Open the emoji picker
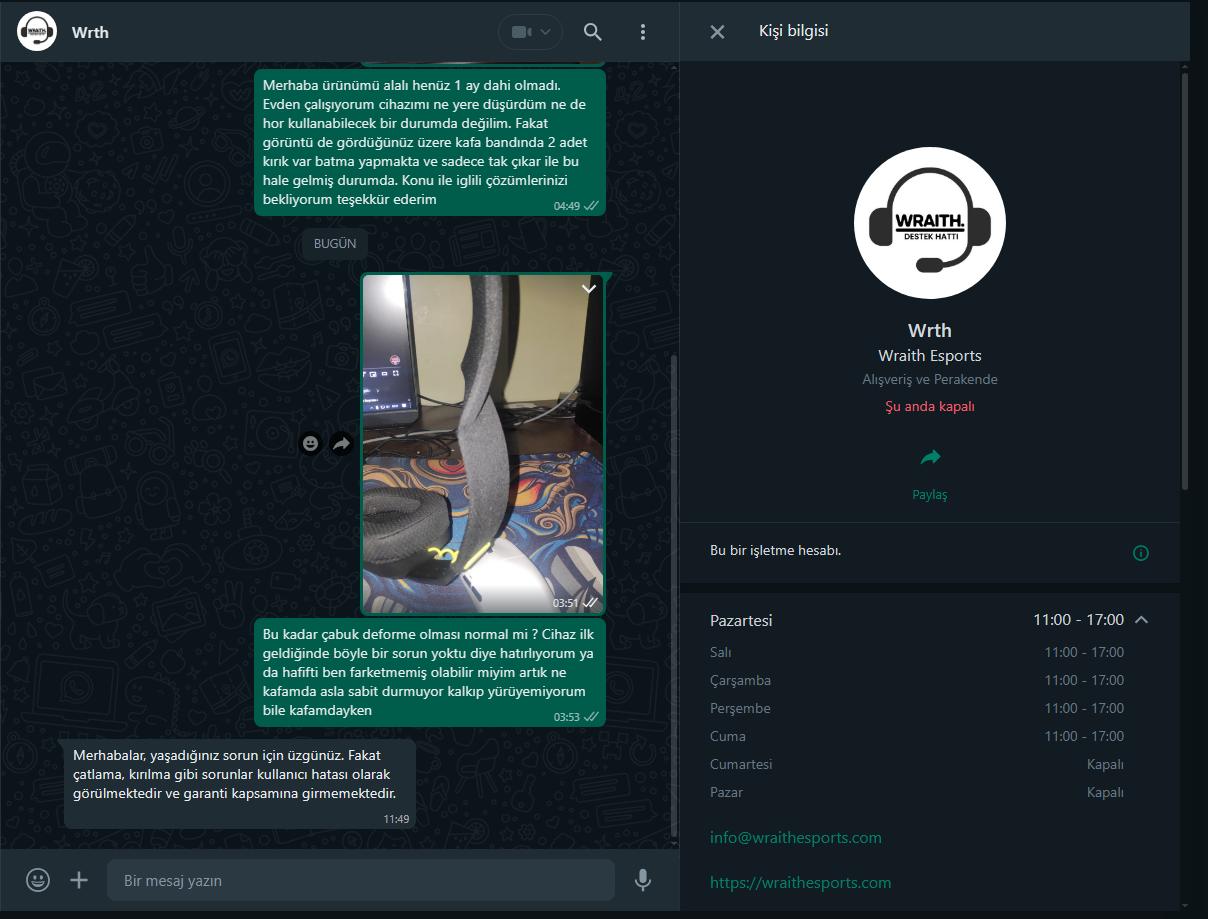This screenshot has height=919, width=1208. tap(37, 880)
